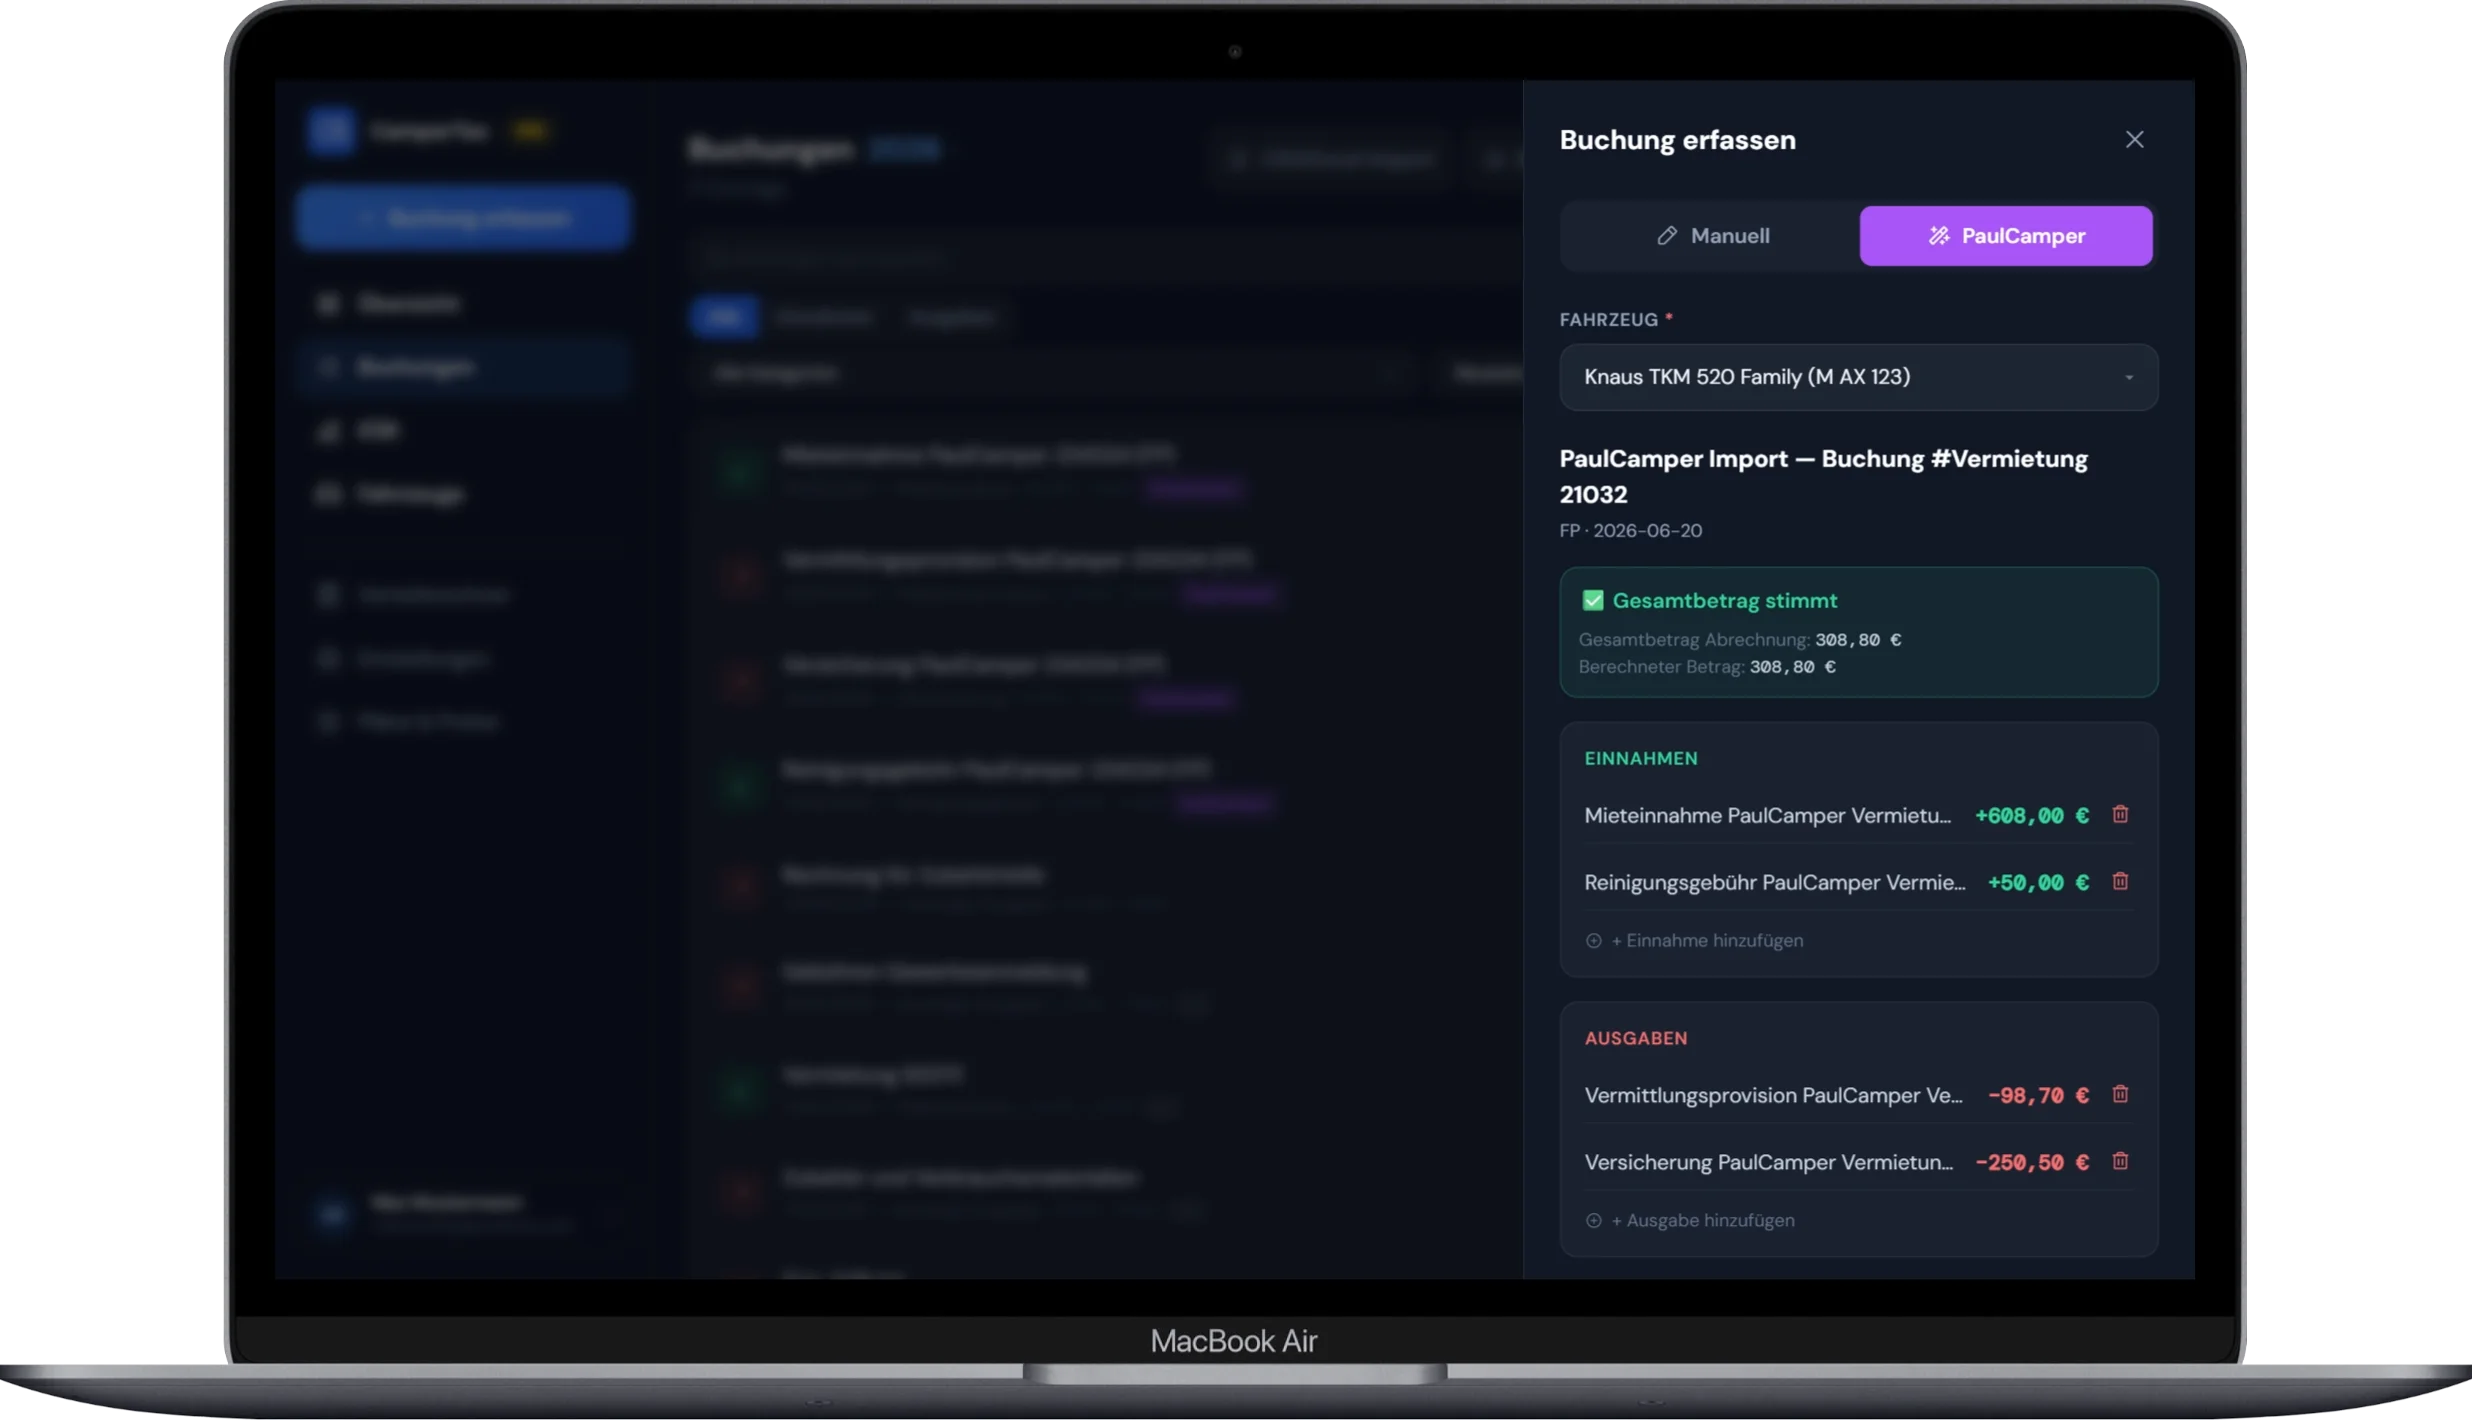This screenshot has width=2472, height=1420.
Task: Select the PaulCamper import tab
Action: [x=2005, y=236]
